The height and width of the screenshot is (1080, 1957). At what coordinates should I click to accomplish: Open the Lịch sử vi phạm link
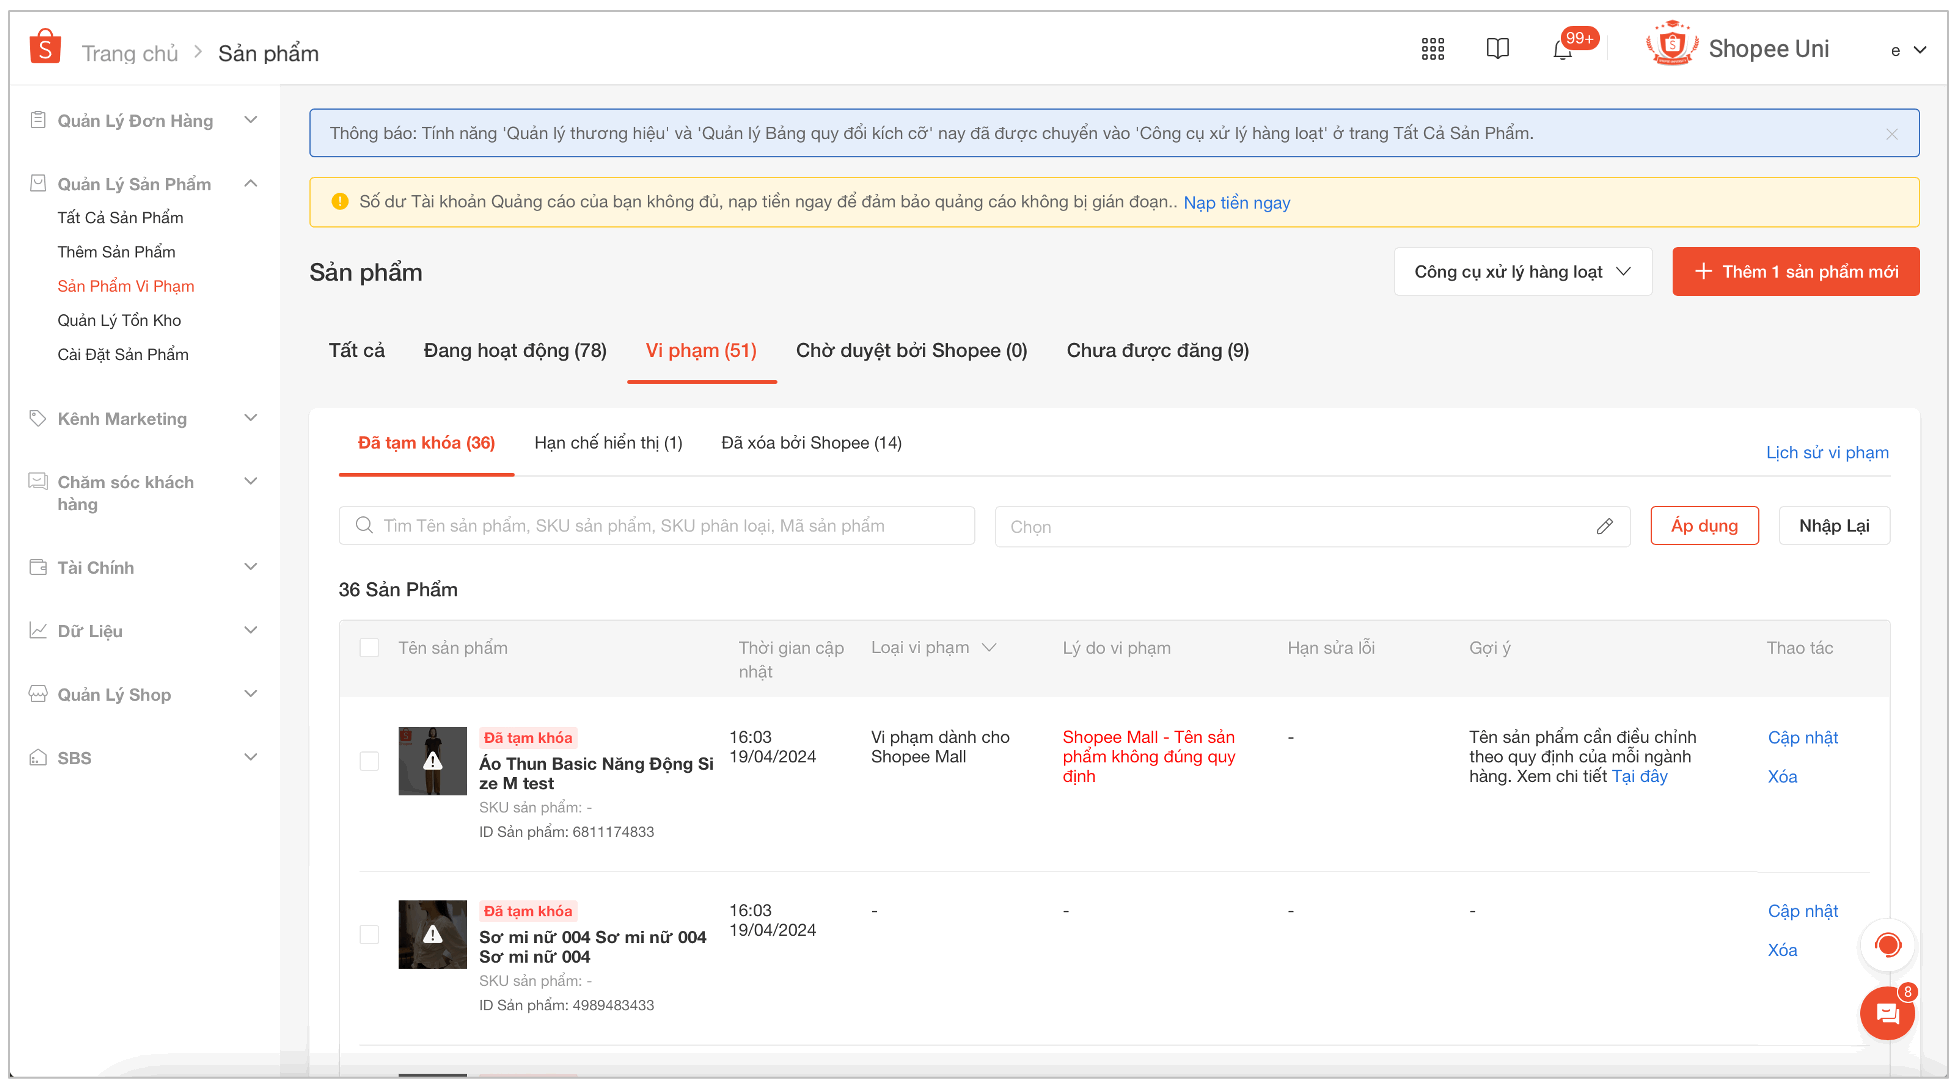[1826, 453]
